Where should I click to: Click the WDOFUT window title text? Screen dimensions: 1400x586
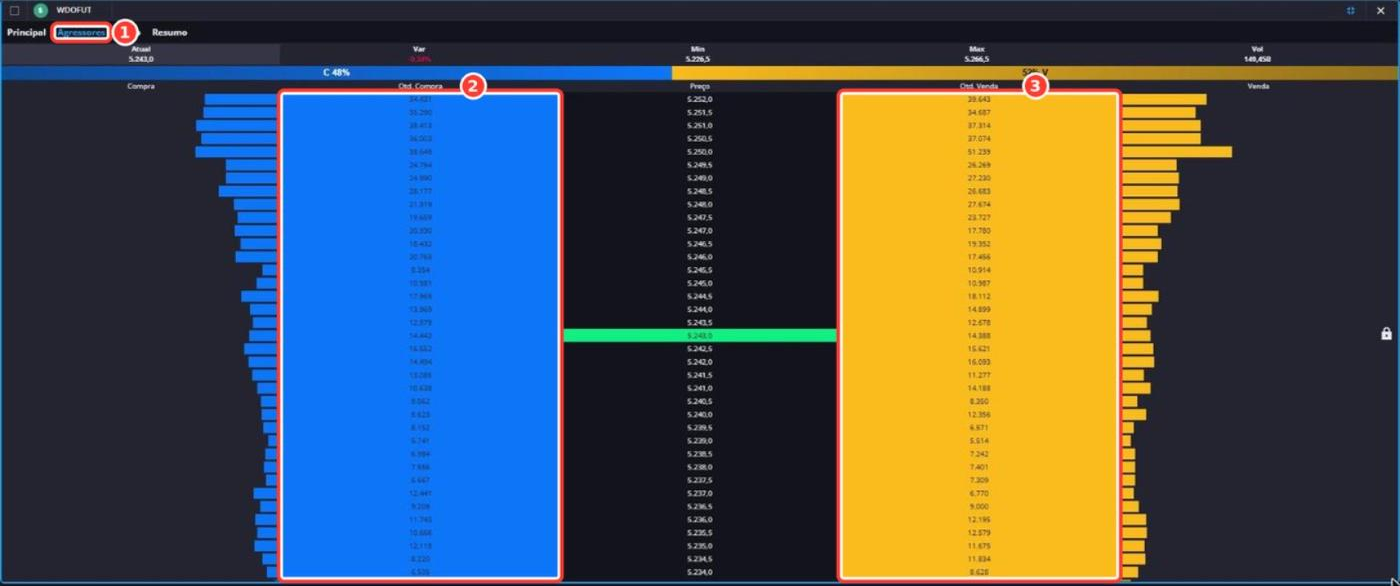pyautogui.click(x=74, y=10)
